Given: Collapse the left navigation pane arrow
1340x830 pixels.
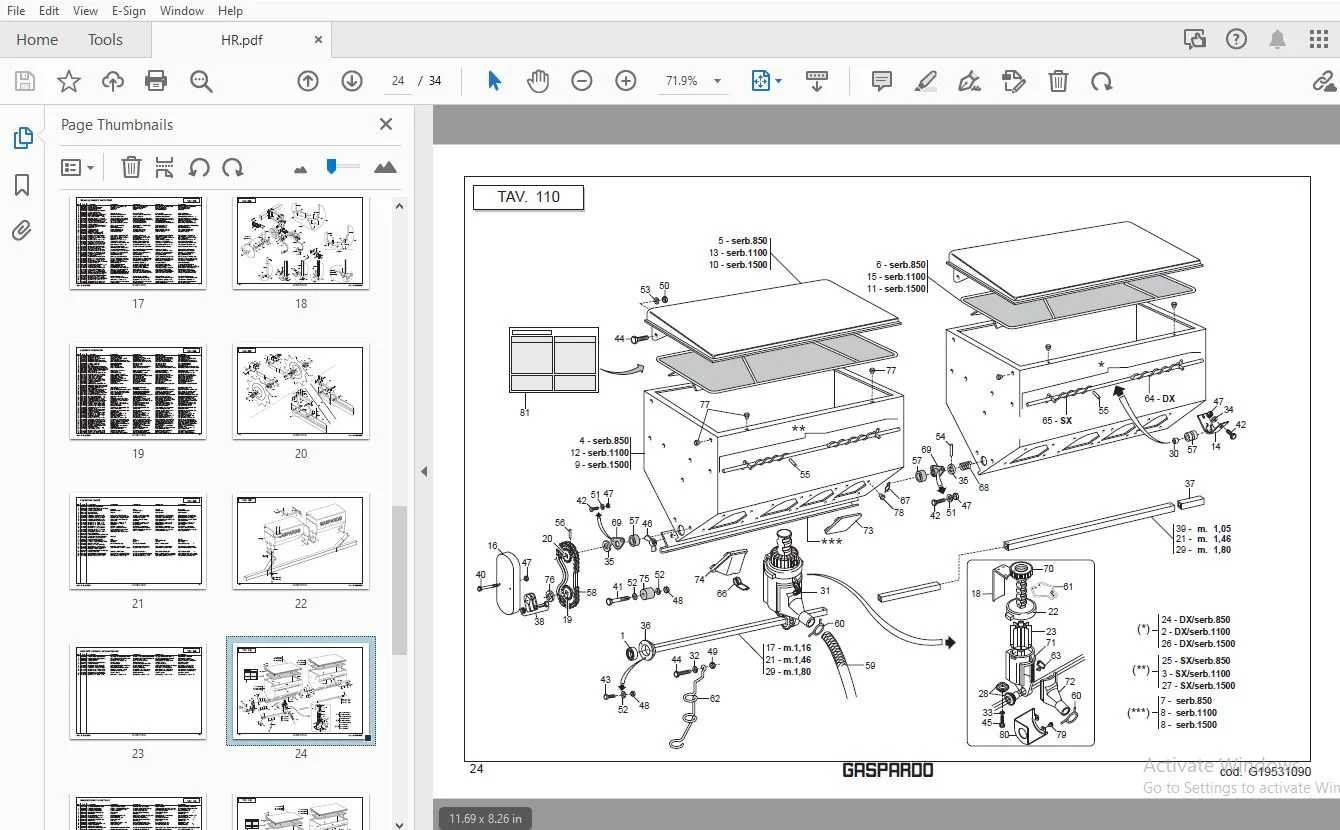Looking at the screenshot, I should pyautogui.click(x=423, y=472).
